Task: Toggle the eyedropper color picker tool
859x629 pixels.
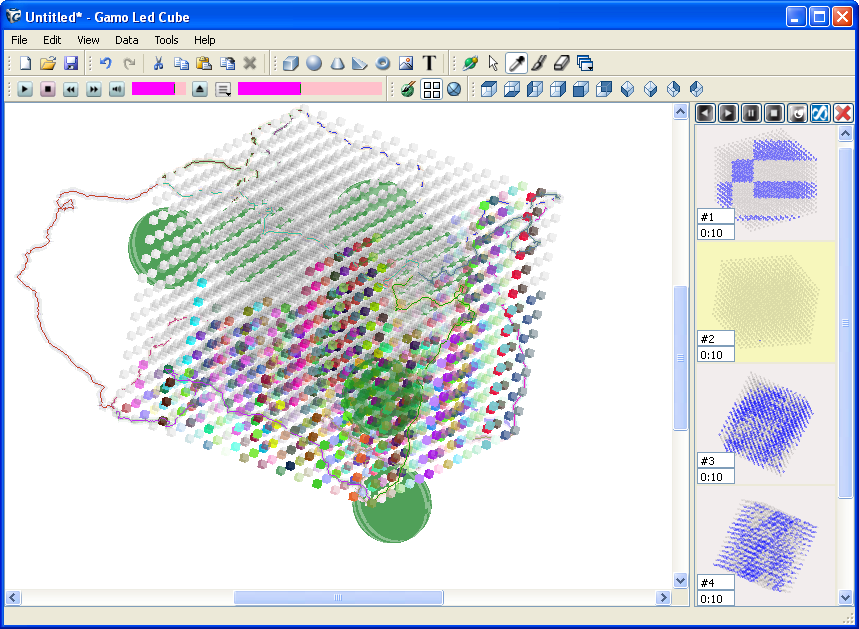Action: pyautogui.click(x=516, y=64)
